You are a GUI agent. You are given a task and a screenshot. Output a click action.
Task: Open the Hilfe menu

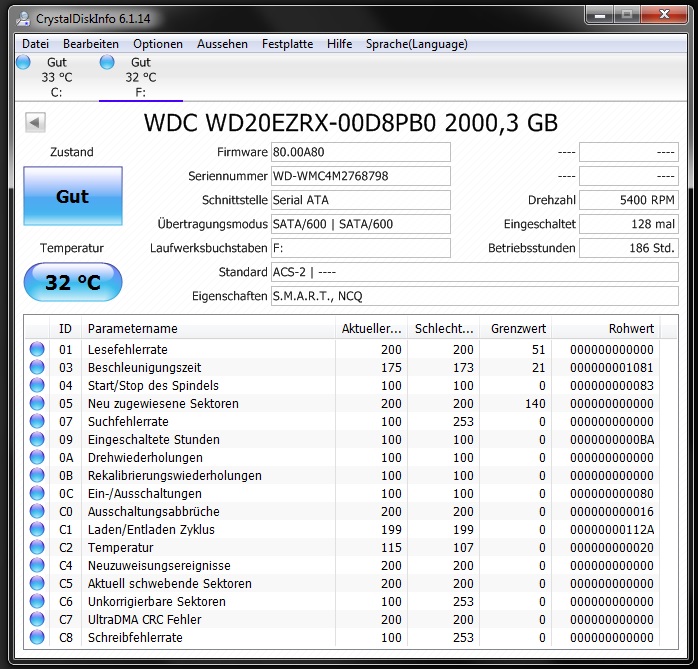click(339, 44)
